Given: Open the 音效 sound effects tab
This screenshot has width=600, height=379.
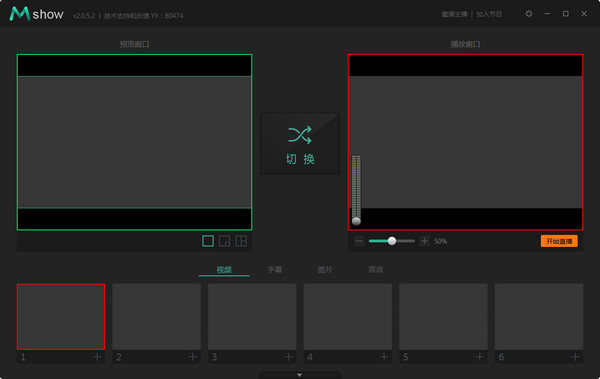Looking at the screenshot, I should [x=376, y=270].
